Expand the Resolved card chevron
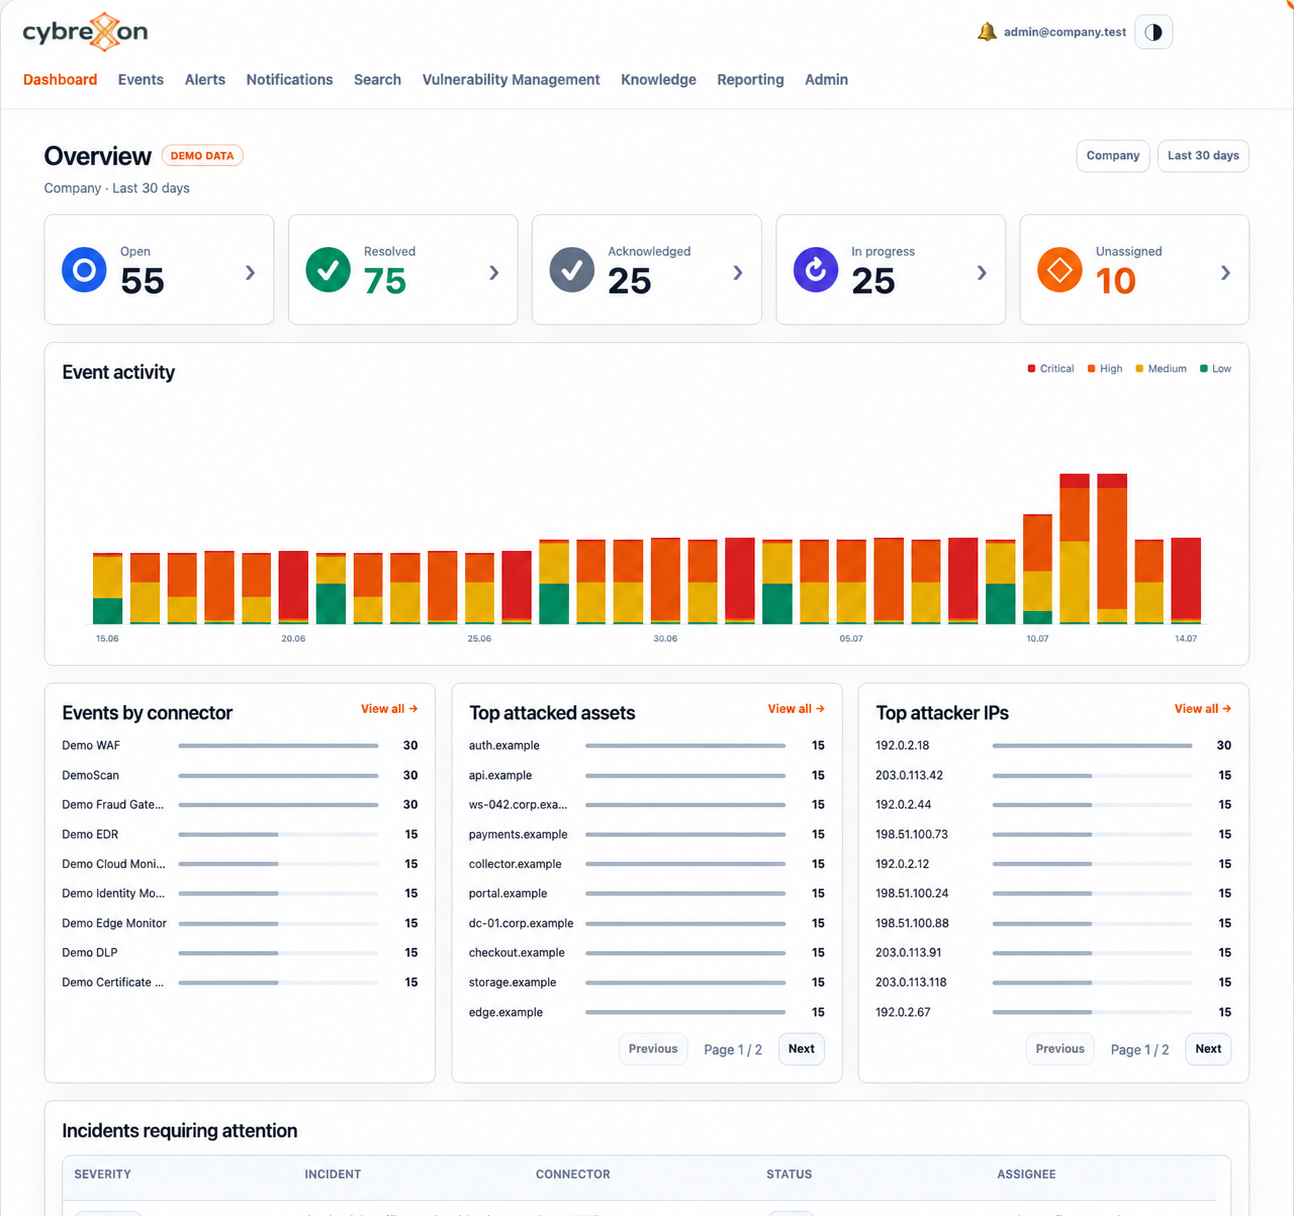1294x1216 pixels. 494,272
